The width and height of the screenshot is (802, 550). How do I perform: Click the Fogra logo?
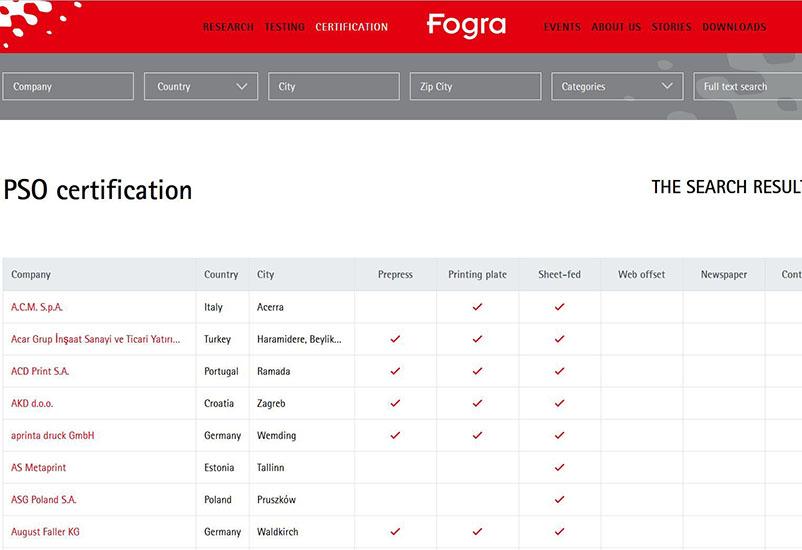(465, 26)
